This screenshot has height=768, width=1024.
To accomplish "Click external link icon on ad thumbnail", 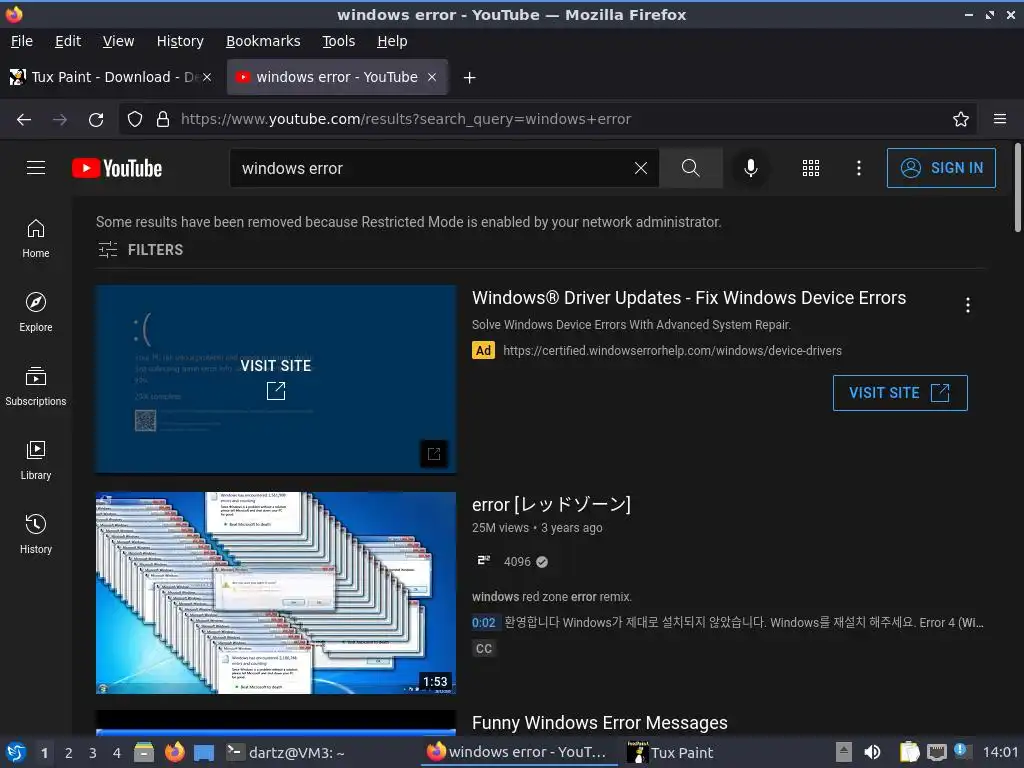I will point(434,453).
